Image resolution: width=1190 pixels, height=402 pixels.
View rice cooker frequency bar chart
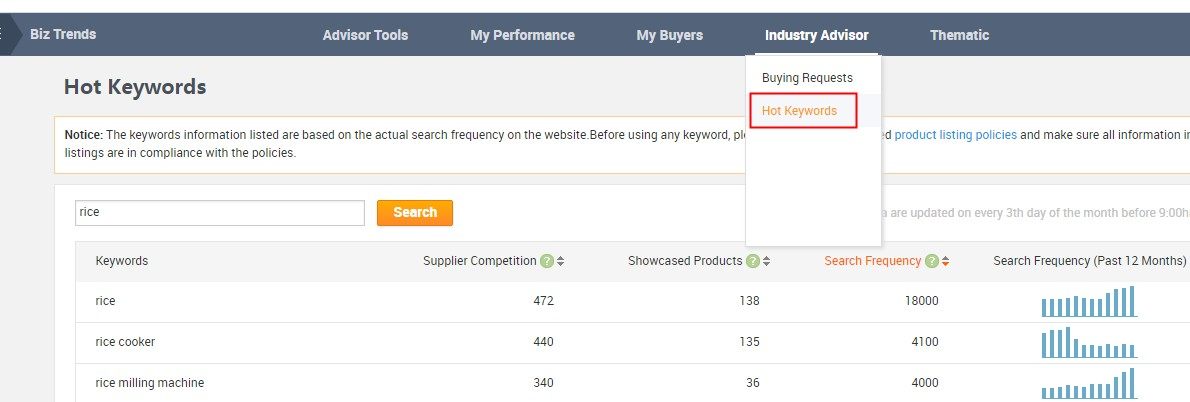[1089, 342]
